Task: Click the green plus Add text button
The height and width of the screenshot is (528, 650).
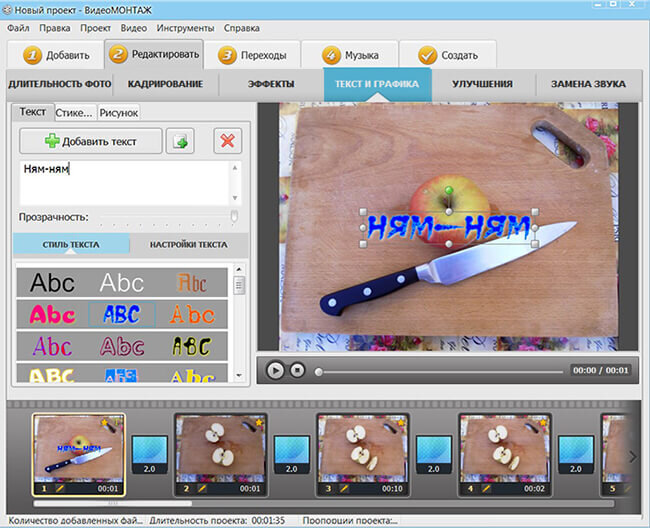Action: [x=90, y=141]
